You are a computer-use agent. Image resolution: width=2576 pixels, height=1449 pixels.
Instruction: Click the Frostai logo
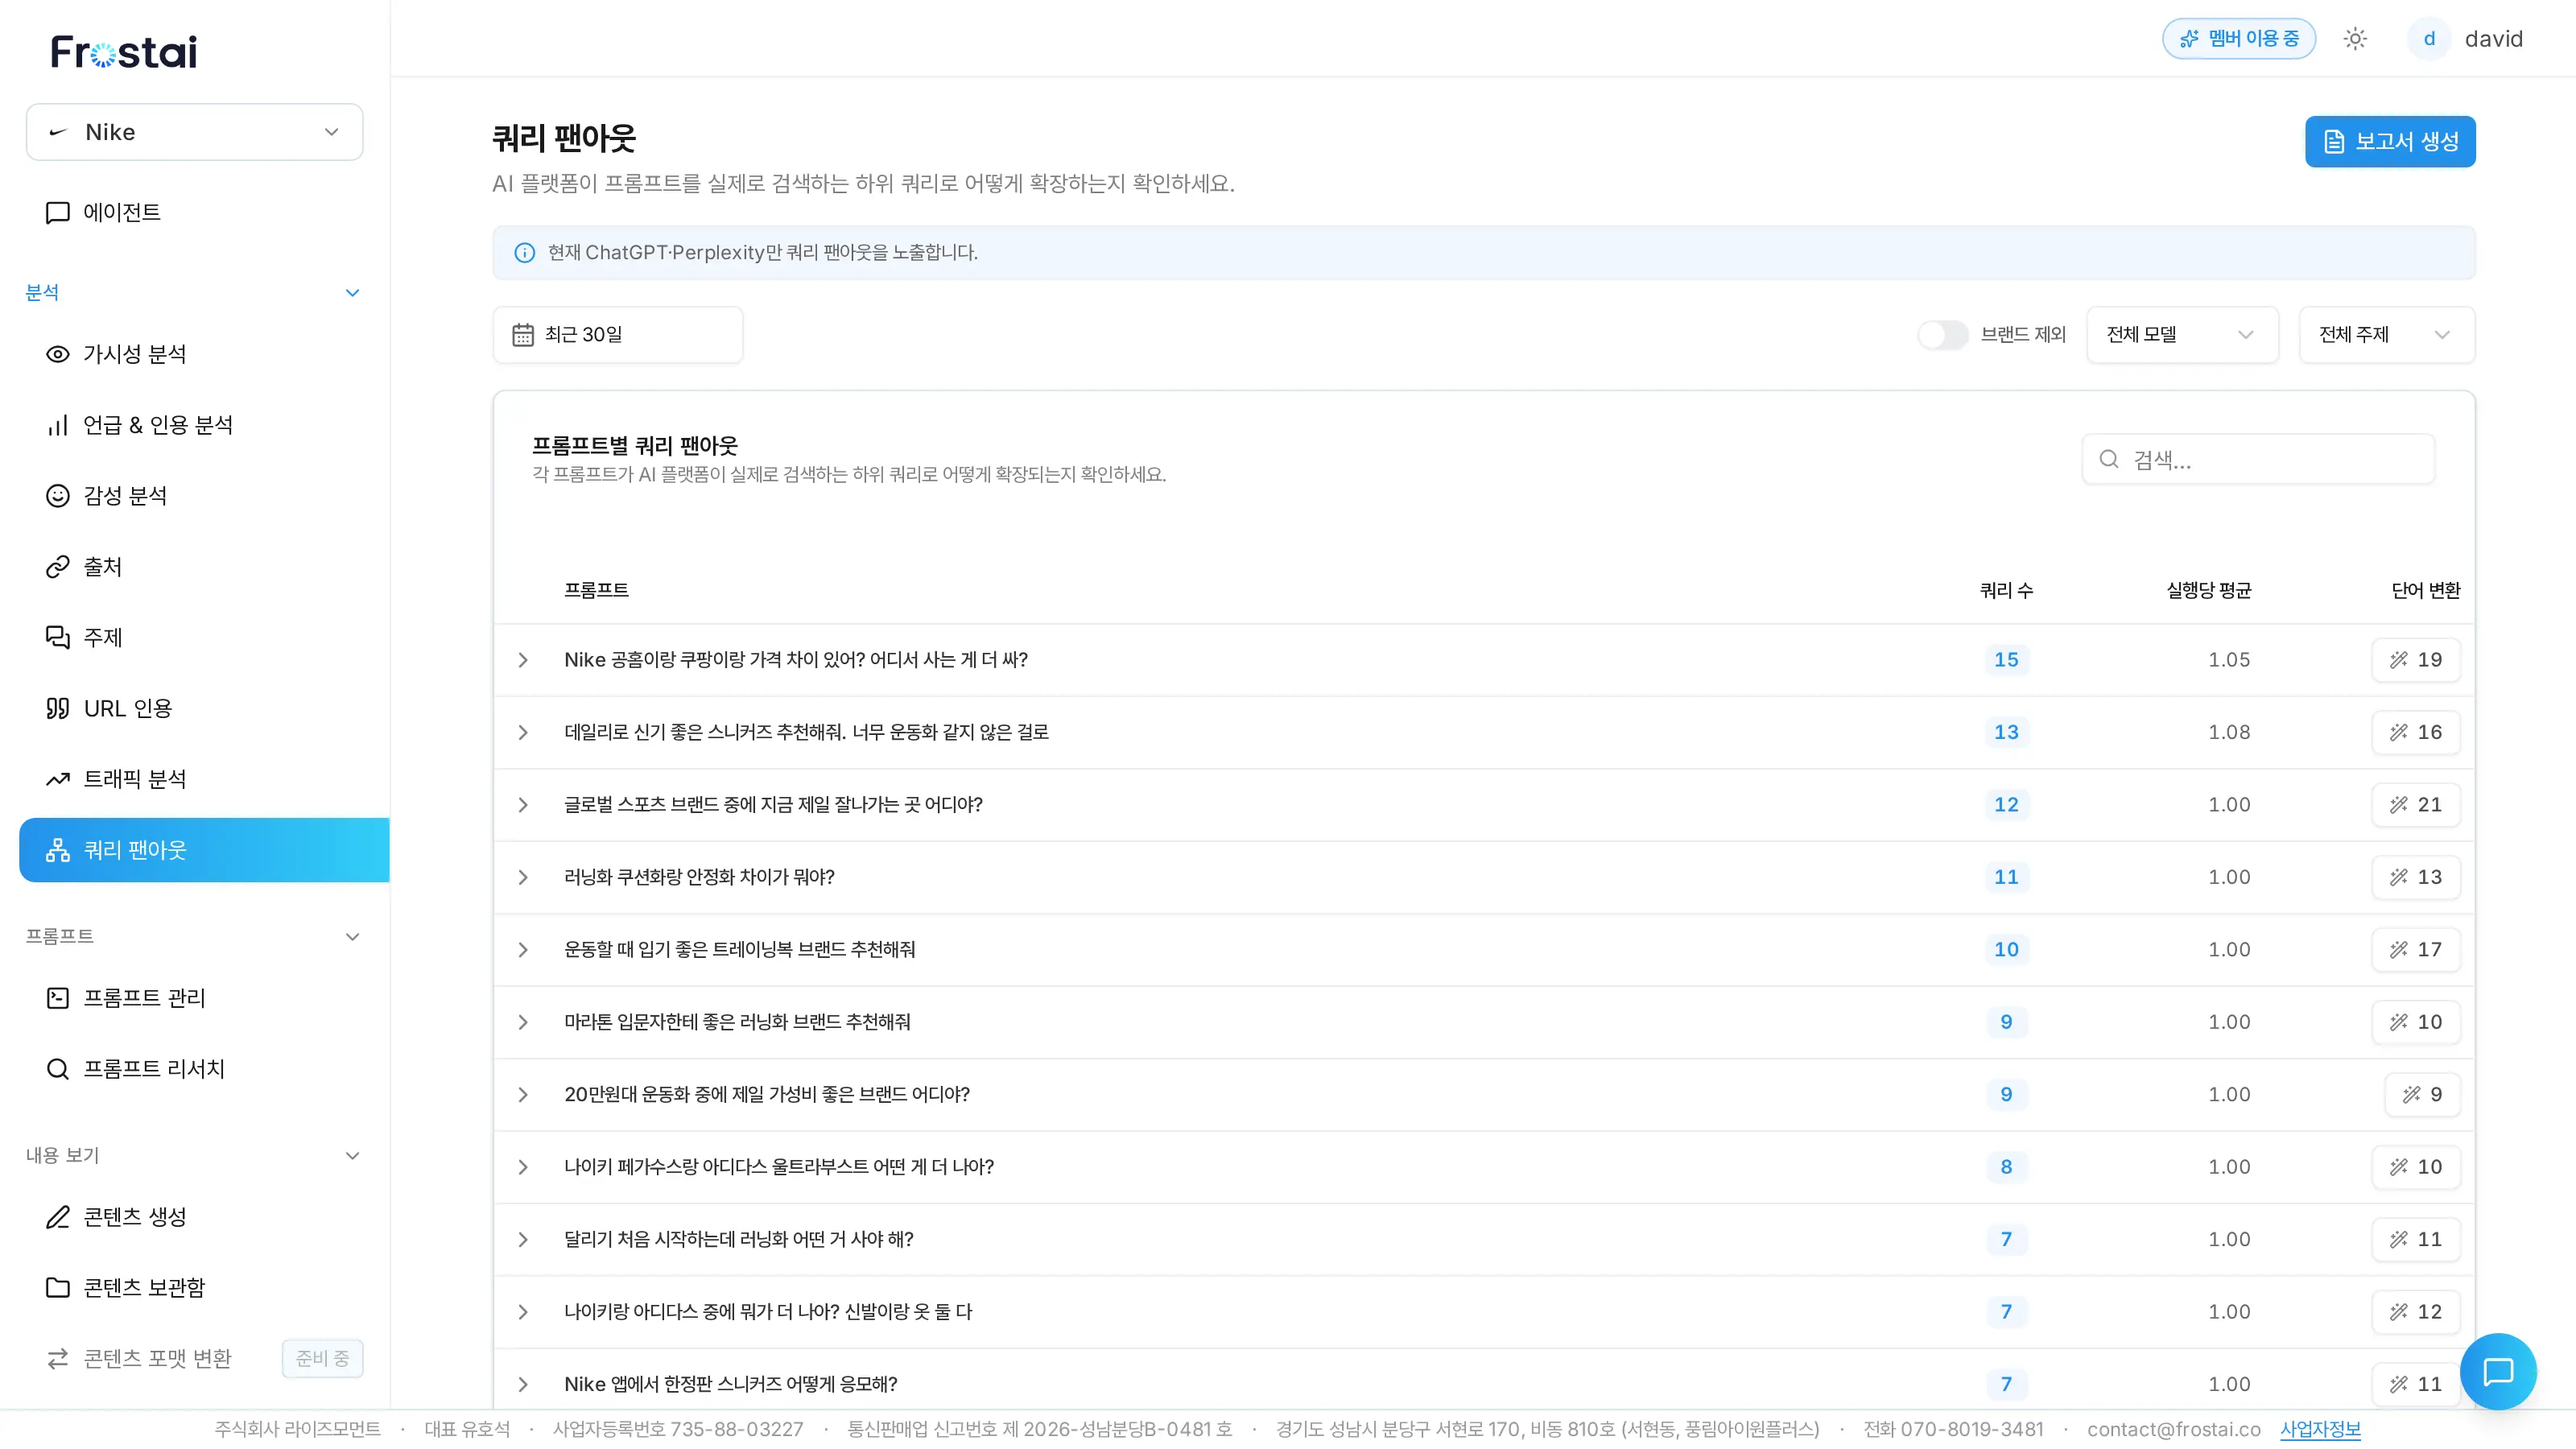click(124, 52)
